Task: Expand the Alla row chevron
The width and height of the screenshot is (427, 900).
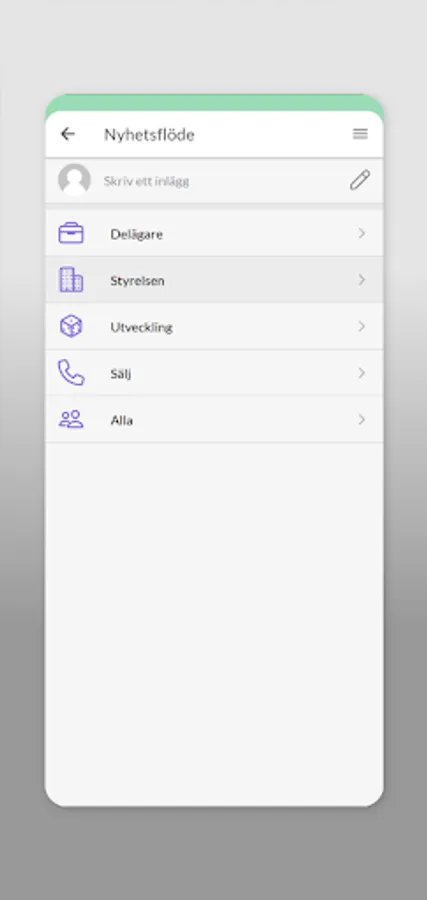Action: [x=362, y=420]
